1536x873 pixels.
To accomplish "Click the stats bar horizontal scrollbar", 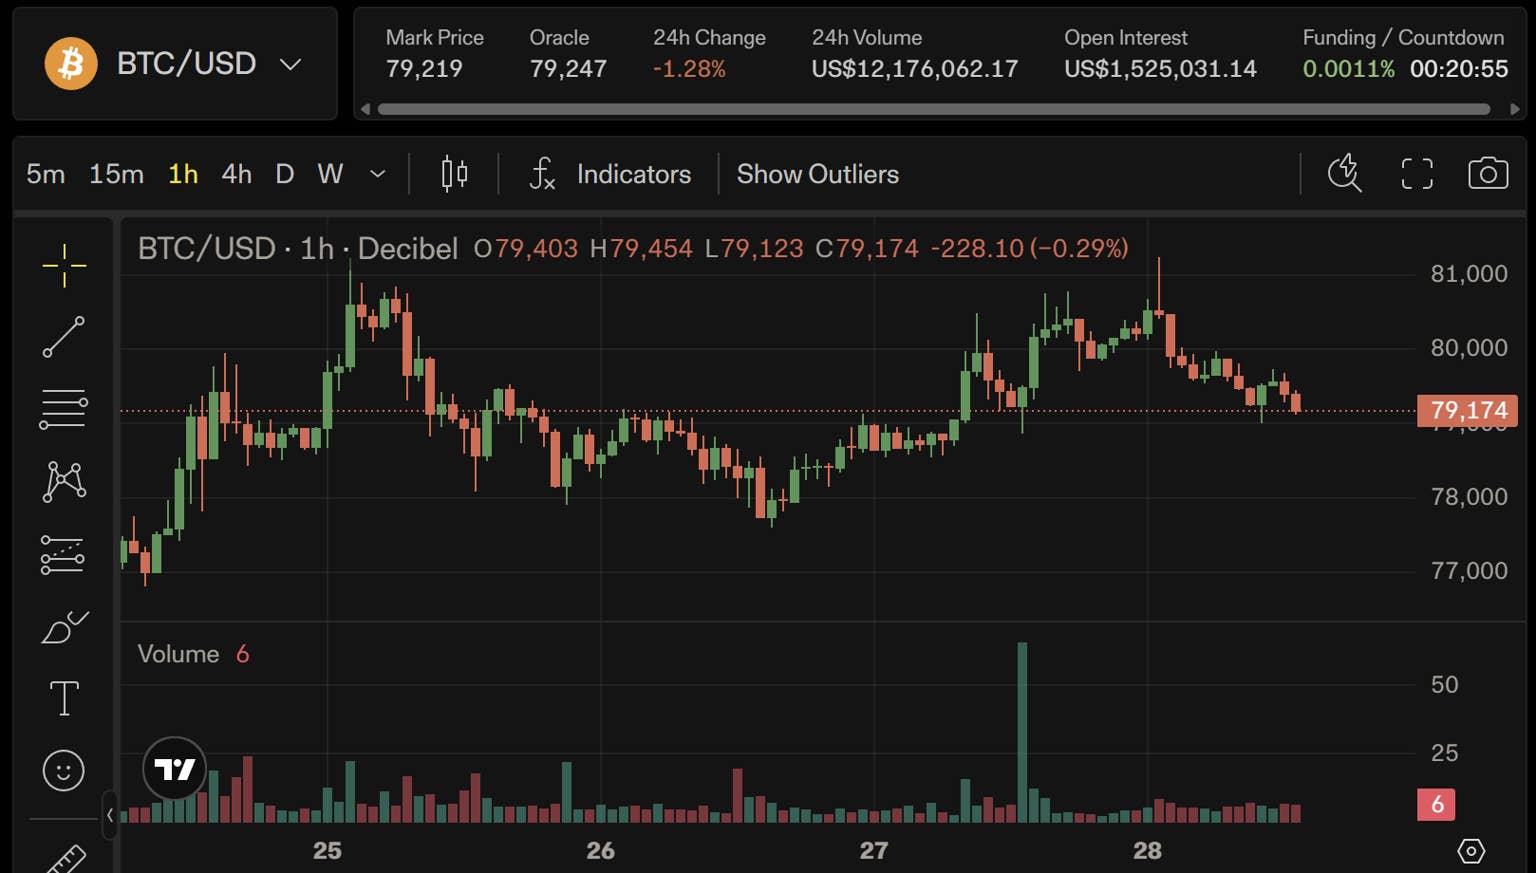I will [934, 109].
